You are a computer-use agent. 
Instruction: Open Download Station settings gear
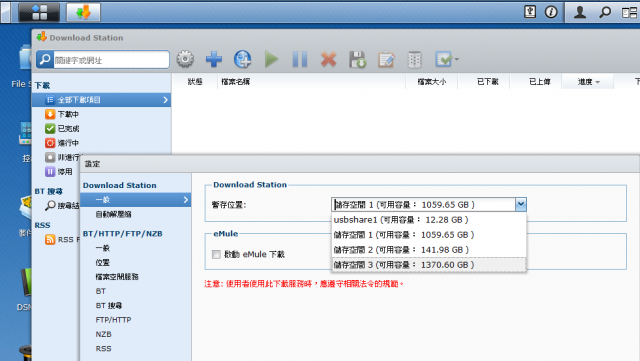pyautogui.click(x=185, y=59)
